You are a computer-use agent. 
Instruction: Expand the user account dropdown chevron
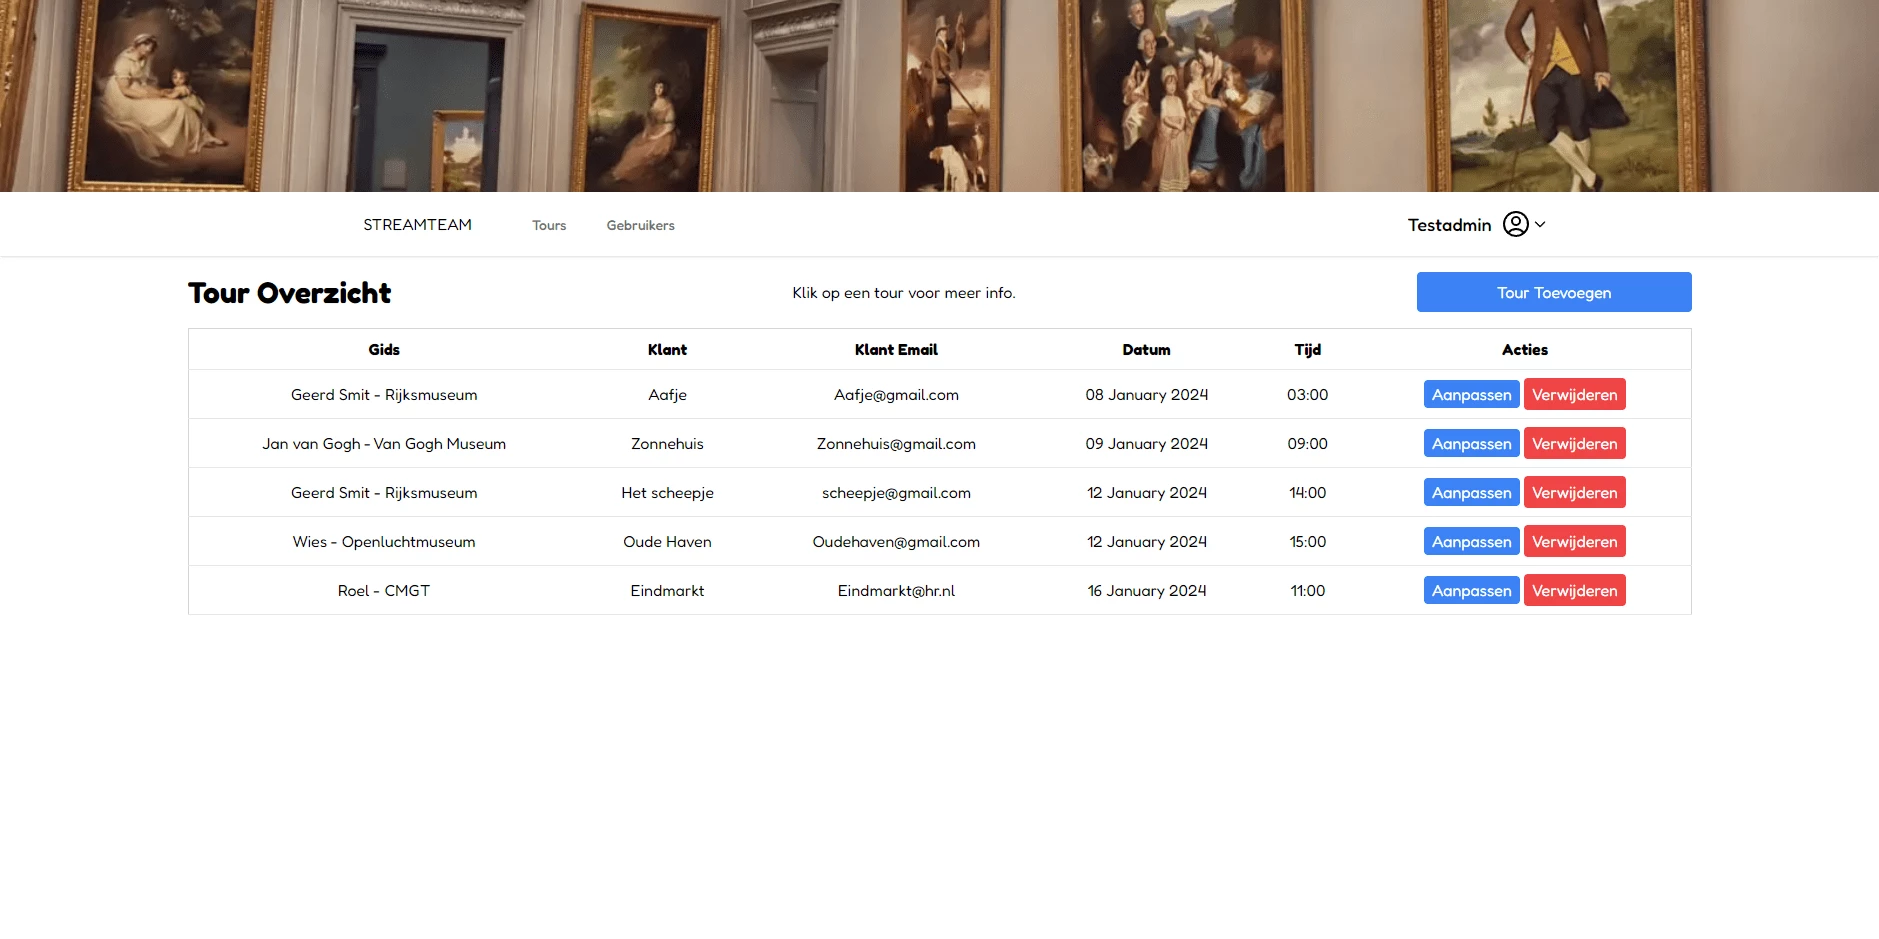click(1543, 224)
